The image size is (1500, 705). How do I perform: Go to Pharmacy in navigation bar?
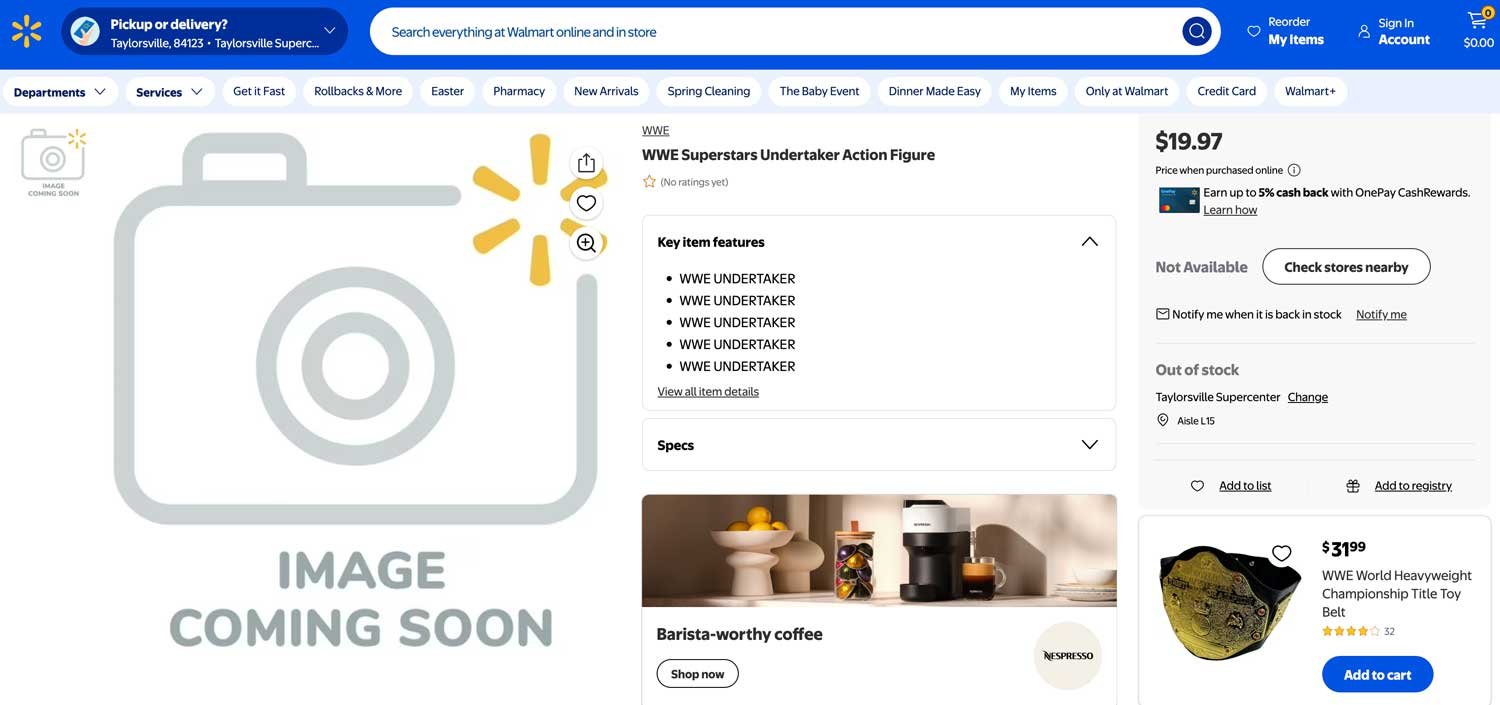(x=519, y=91)
